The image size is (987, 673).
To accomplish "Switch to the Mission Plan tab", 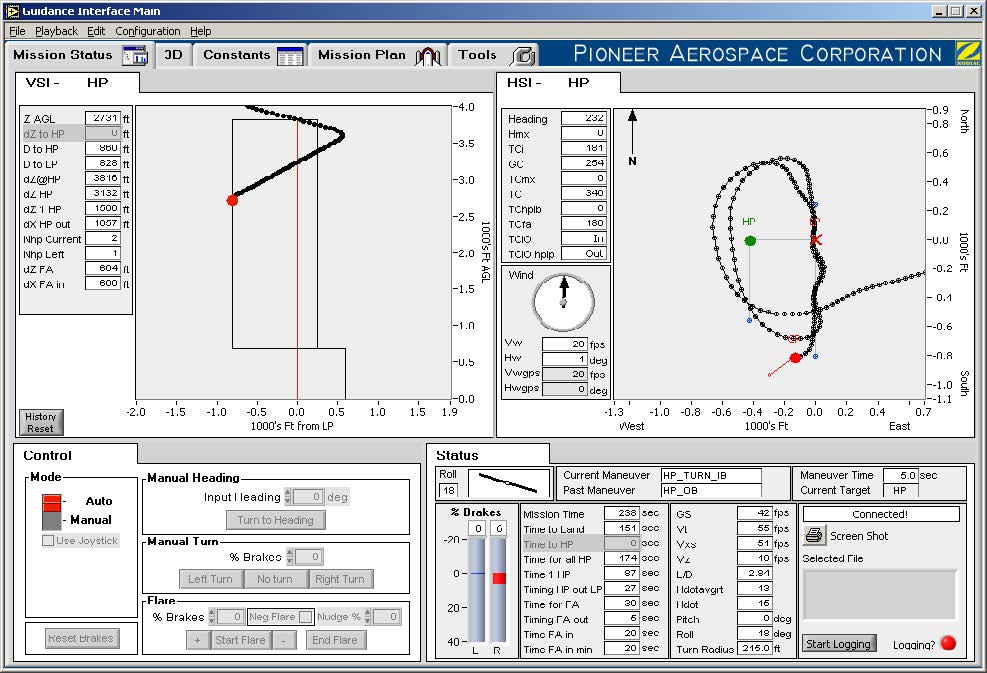I will pyautogui.click(x=378, y=55).
